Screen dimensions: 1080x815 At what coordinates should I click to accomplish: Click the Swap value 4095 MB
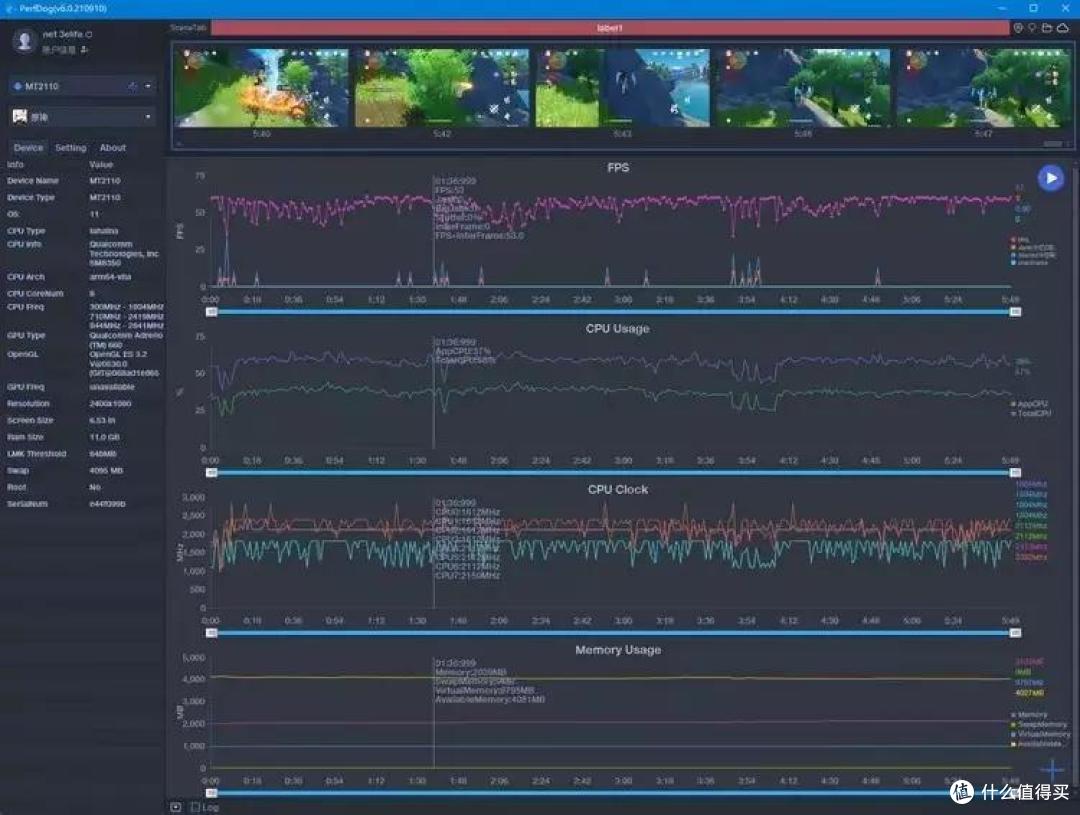[106, 471]
